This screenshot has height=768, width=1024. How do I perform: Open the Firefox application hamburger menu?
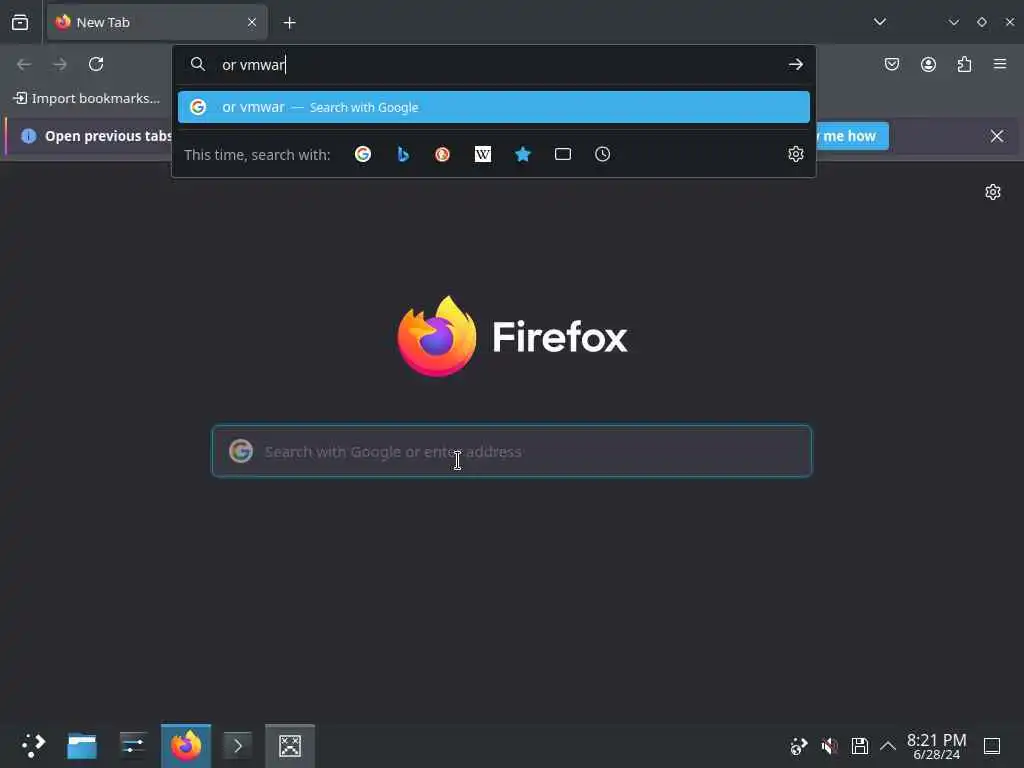tap(1000, 64)
